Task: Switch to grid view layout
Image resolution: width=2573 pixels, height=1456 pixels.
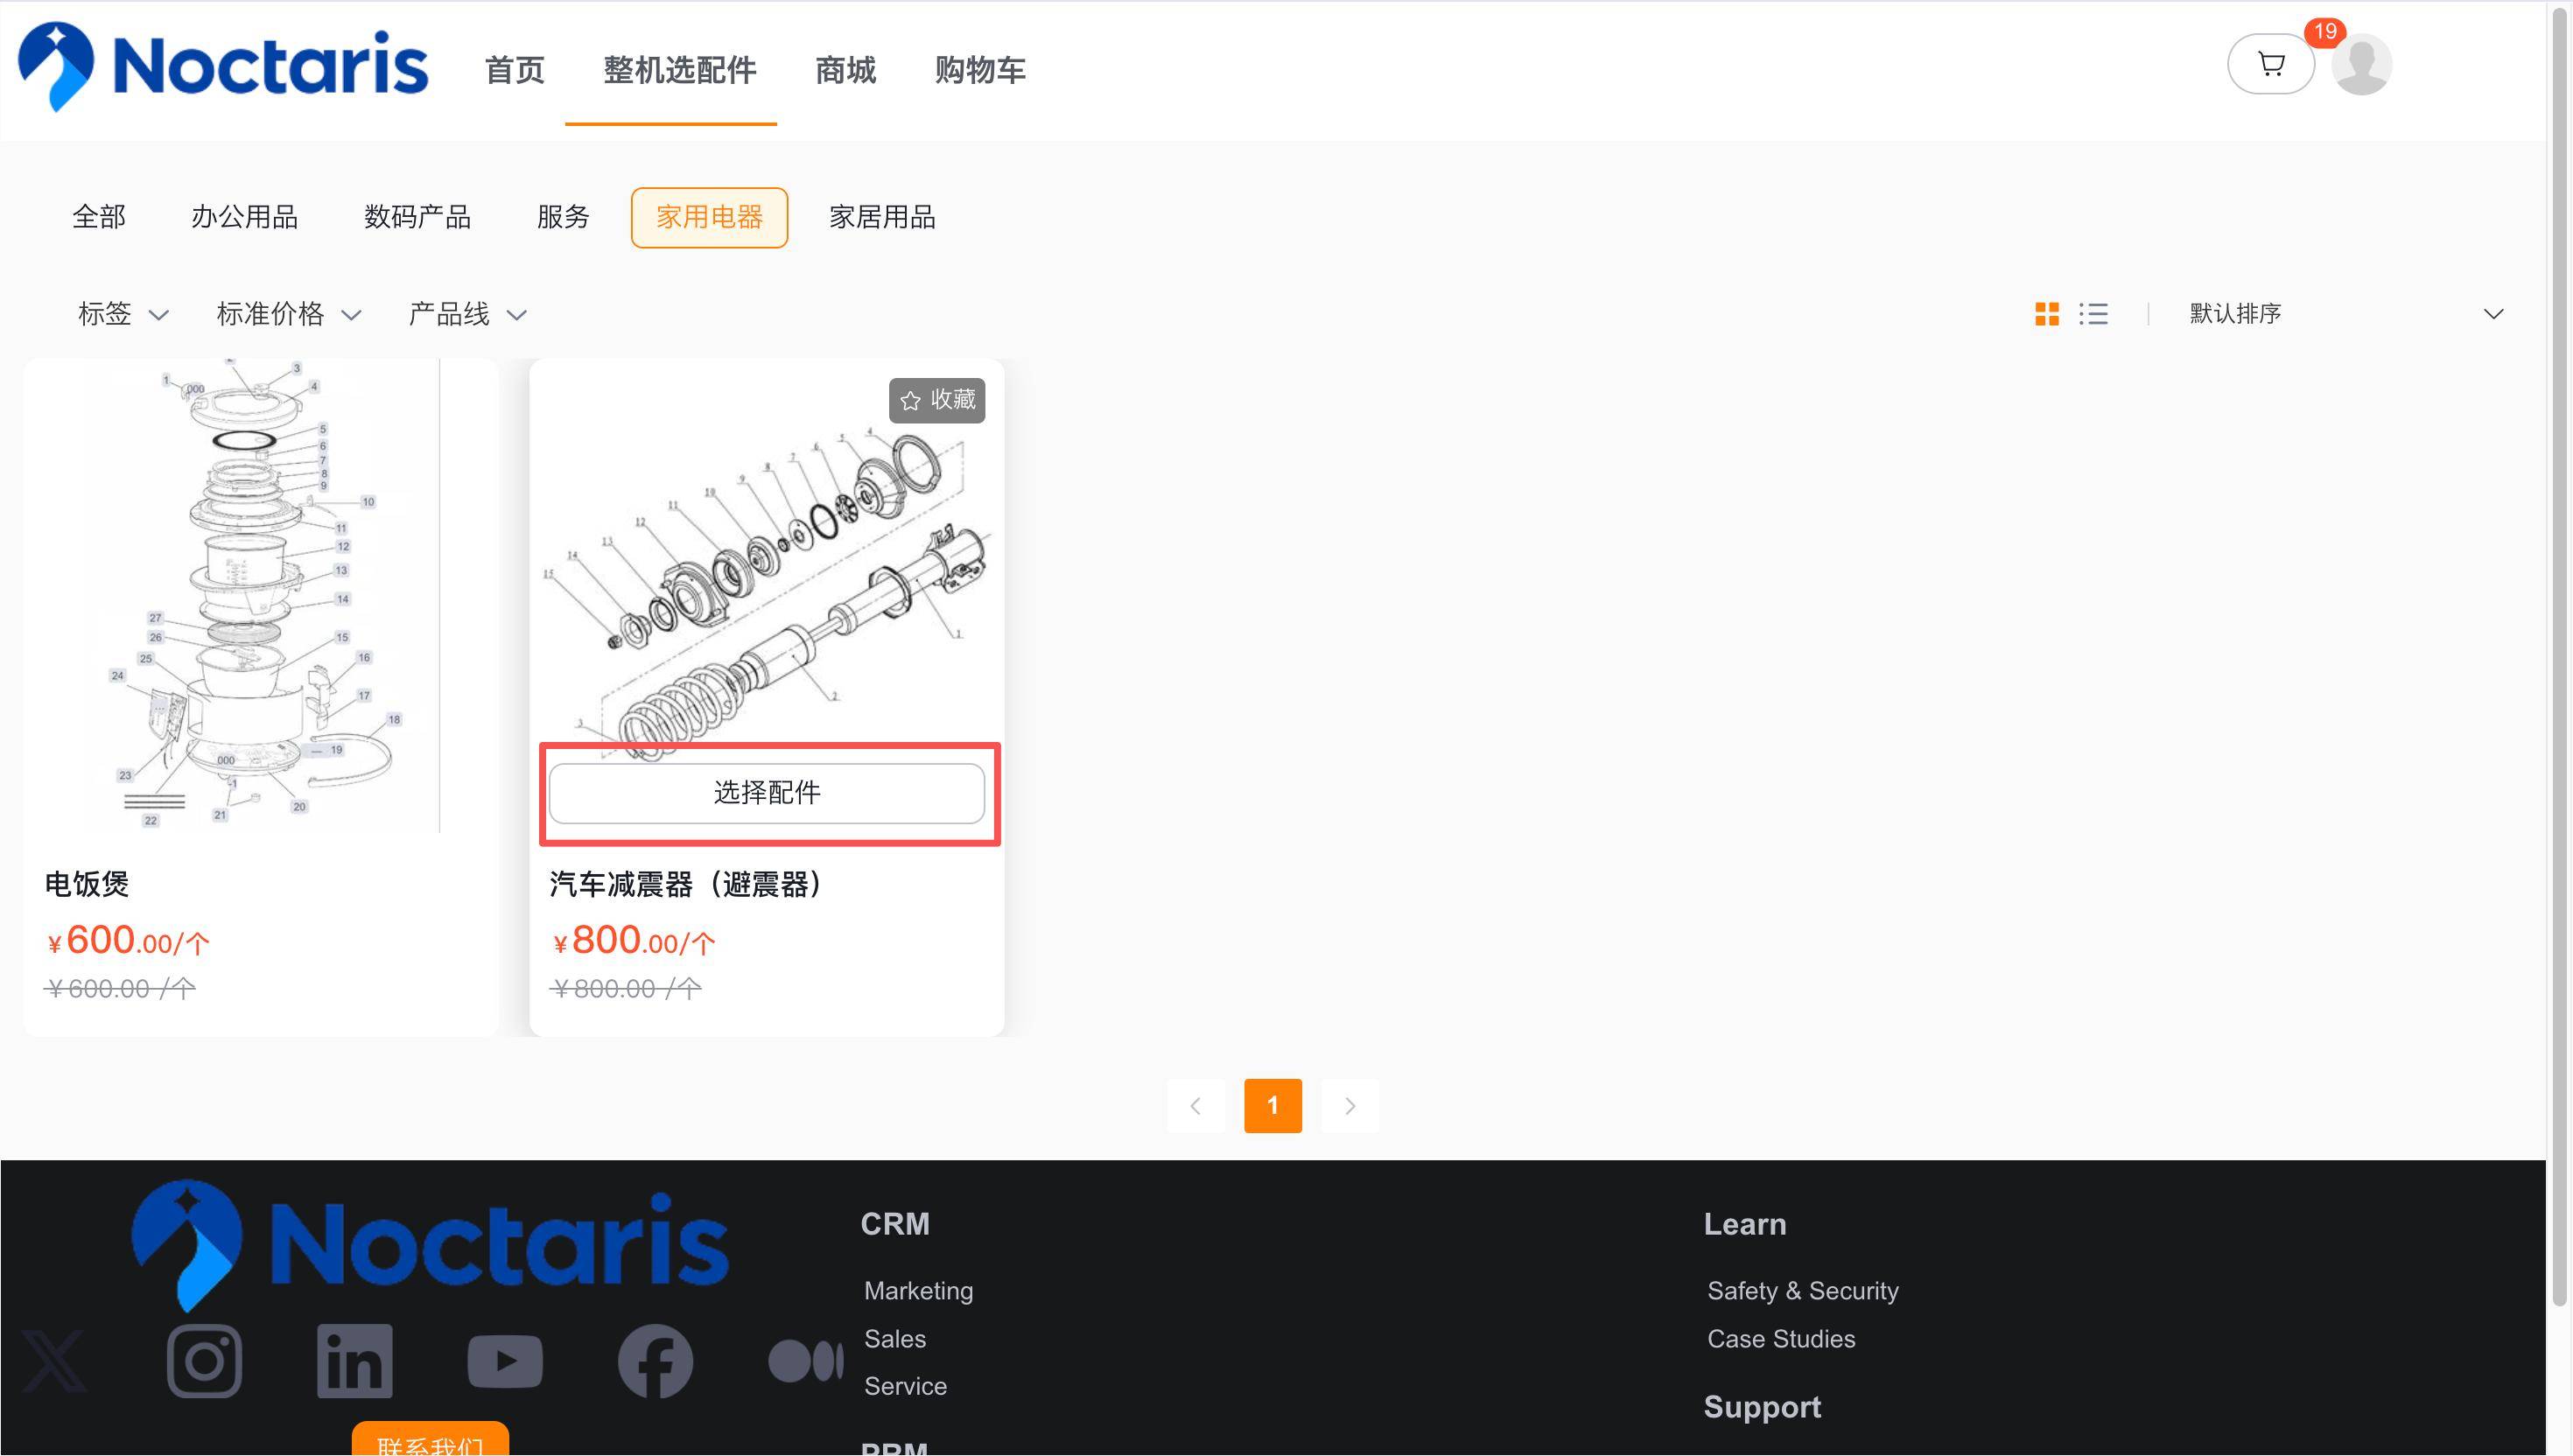Action: pos(2046,314)
